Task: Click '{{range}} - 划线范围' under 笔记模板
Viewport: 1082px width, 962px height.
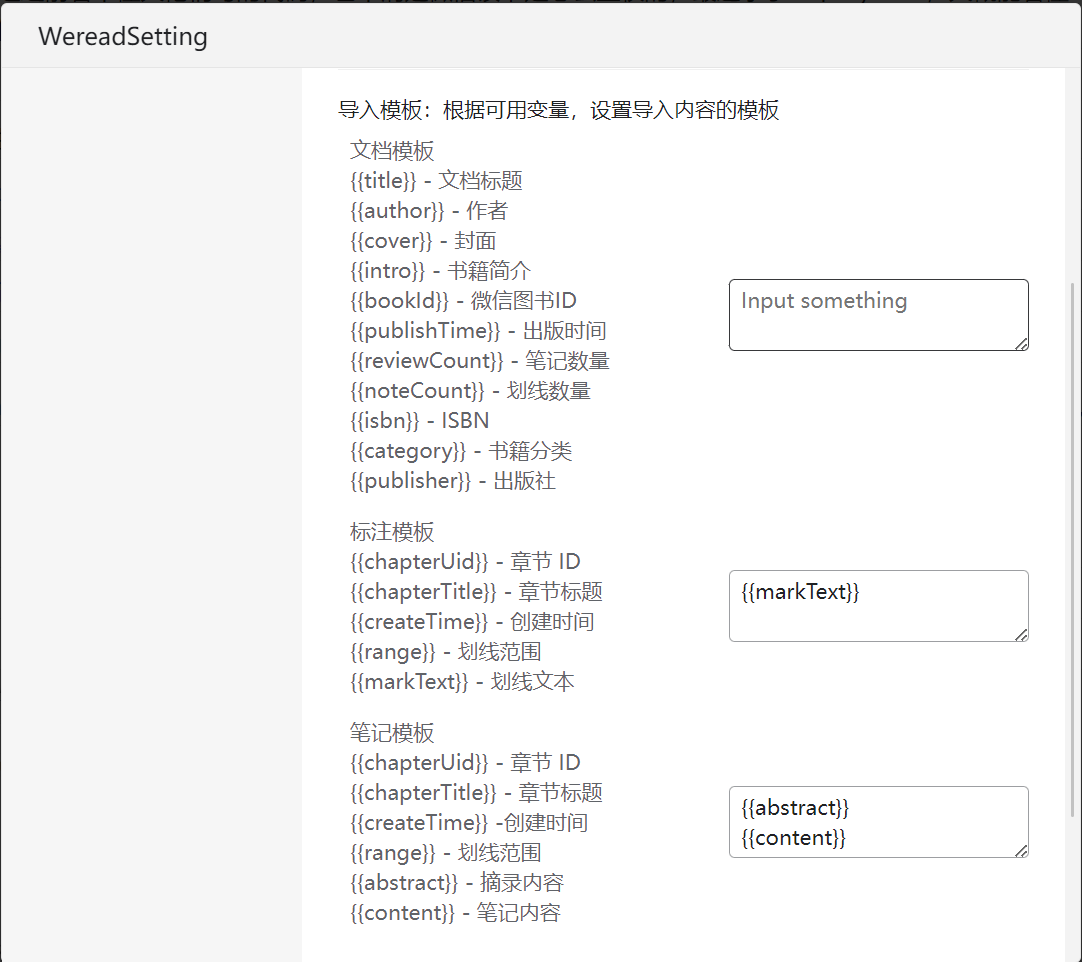Action: (x=446, y=853)
